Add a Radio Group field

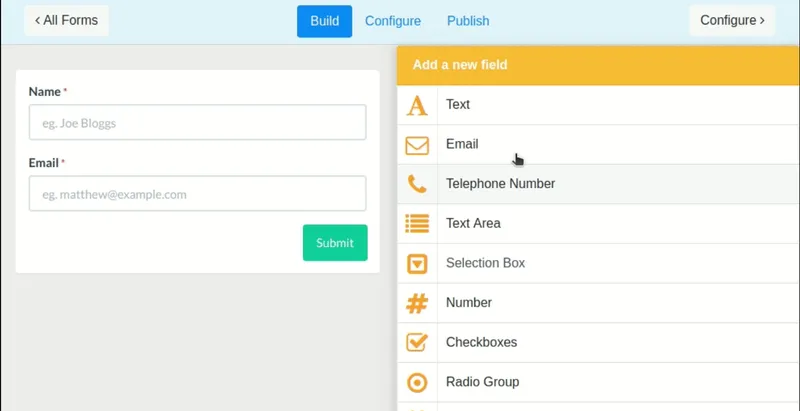point(598,382)
